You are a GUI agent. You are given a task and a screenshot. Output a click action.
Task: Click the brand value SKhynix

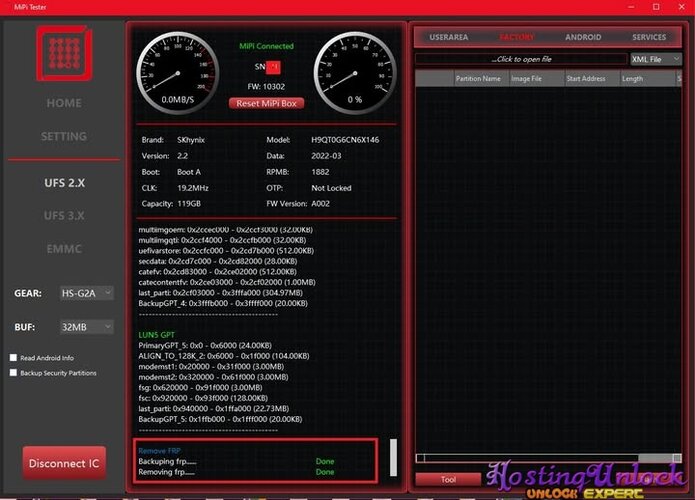point(191,140)
